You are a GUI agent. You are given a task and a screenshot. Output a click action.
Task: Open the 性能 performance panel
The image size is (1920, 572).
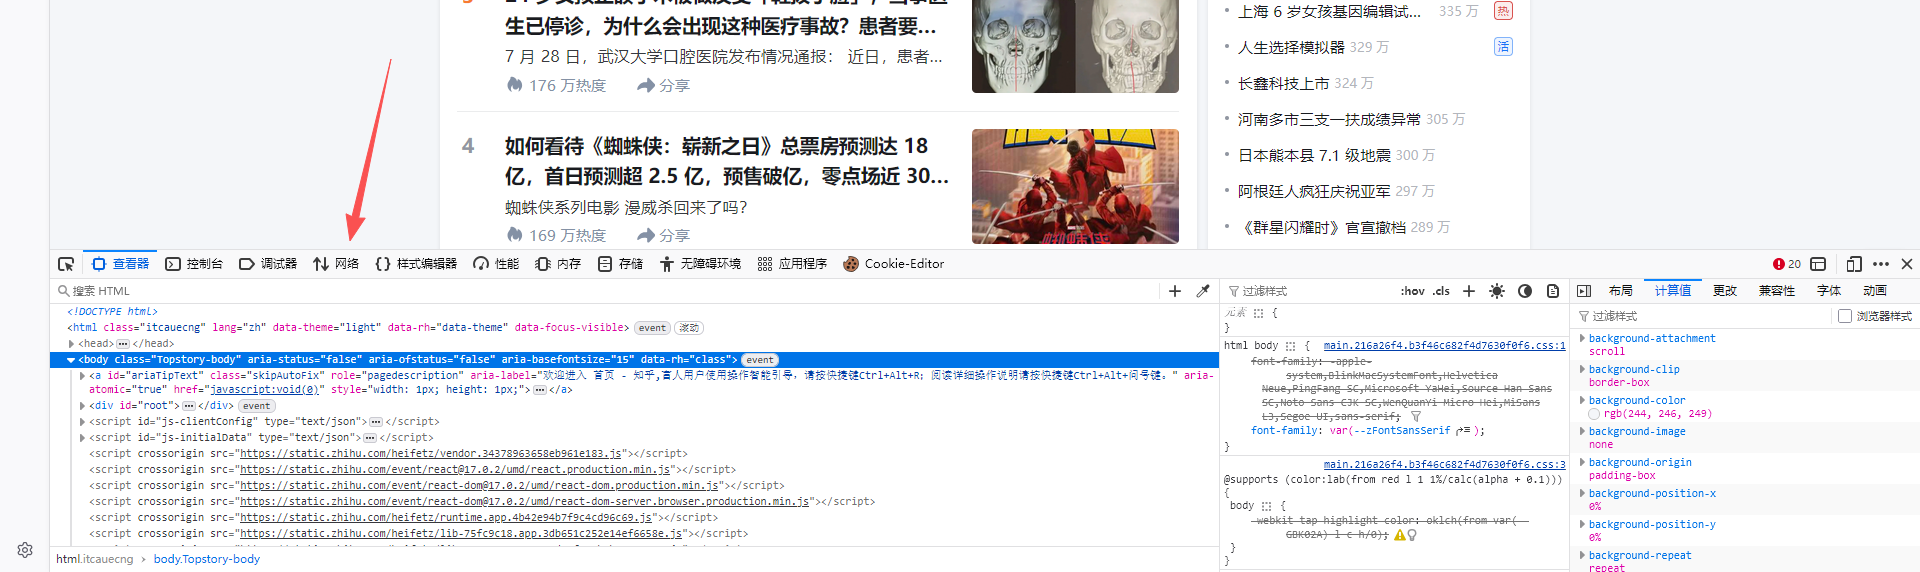[x=496, y=264]
